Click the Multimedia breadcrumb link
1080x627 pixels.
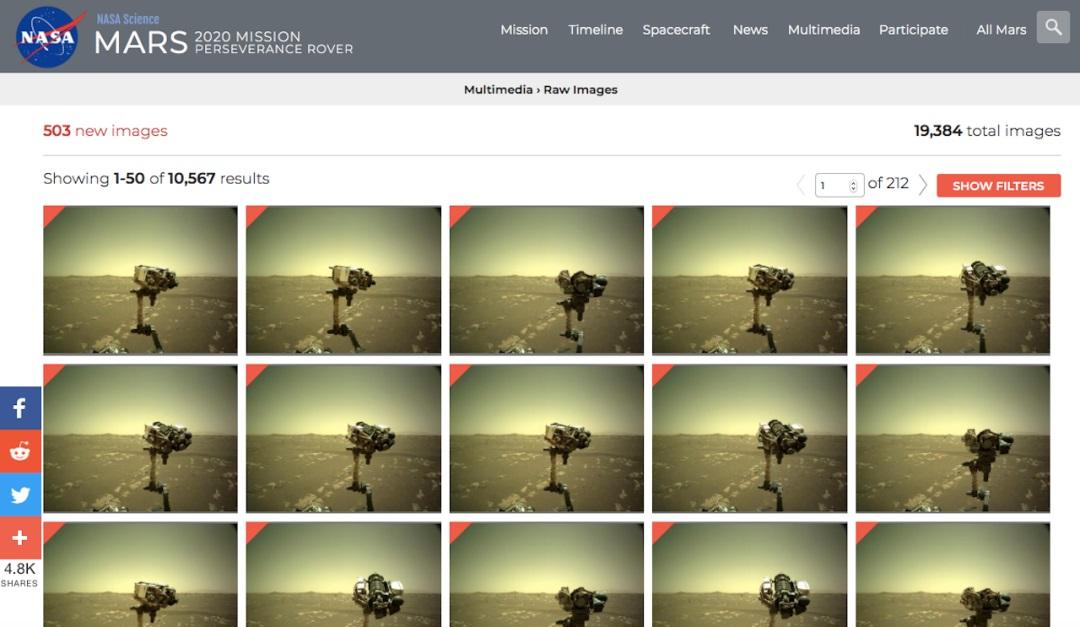point(498,90)
